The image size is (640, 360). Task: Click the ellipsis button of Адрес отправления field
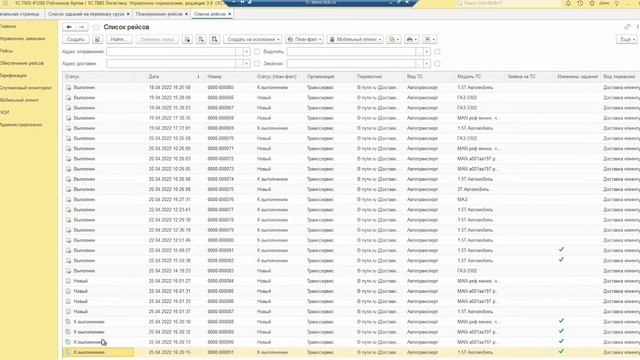(x=239, y=52)
